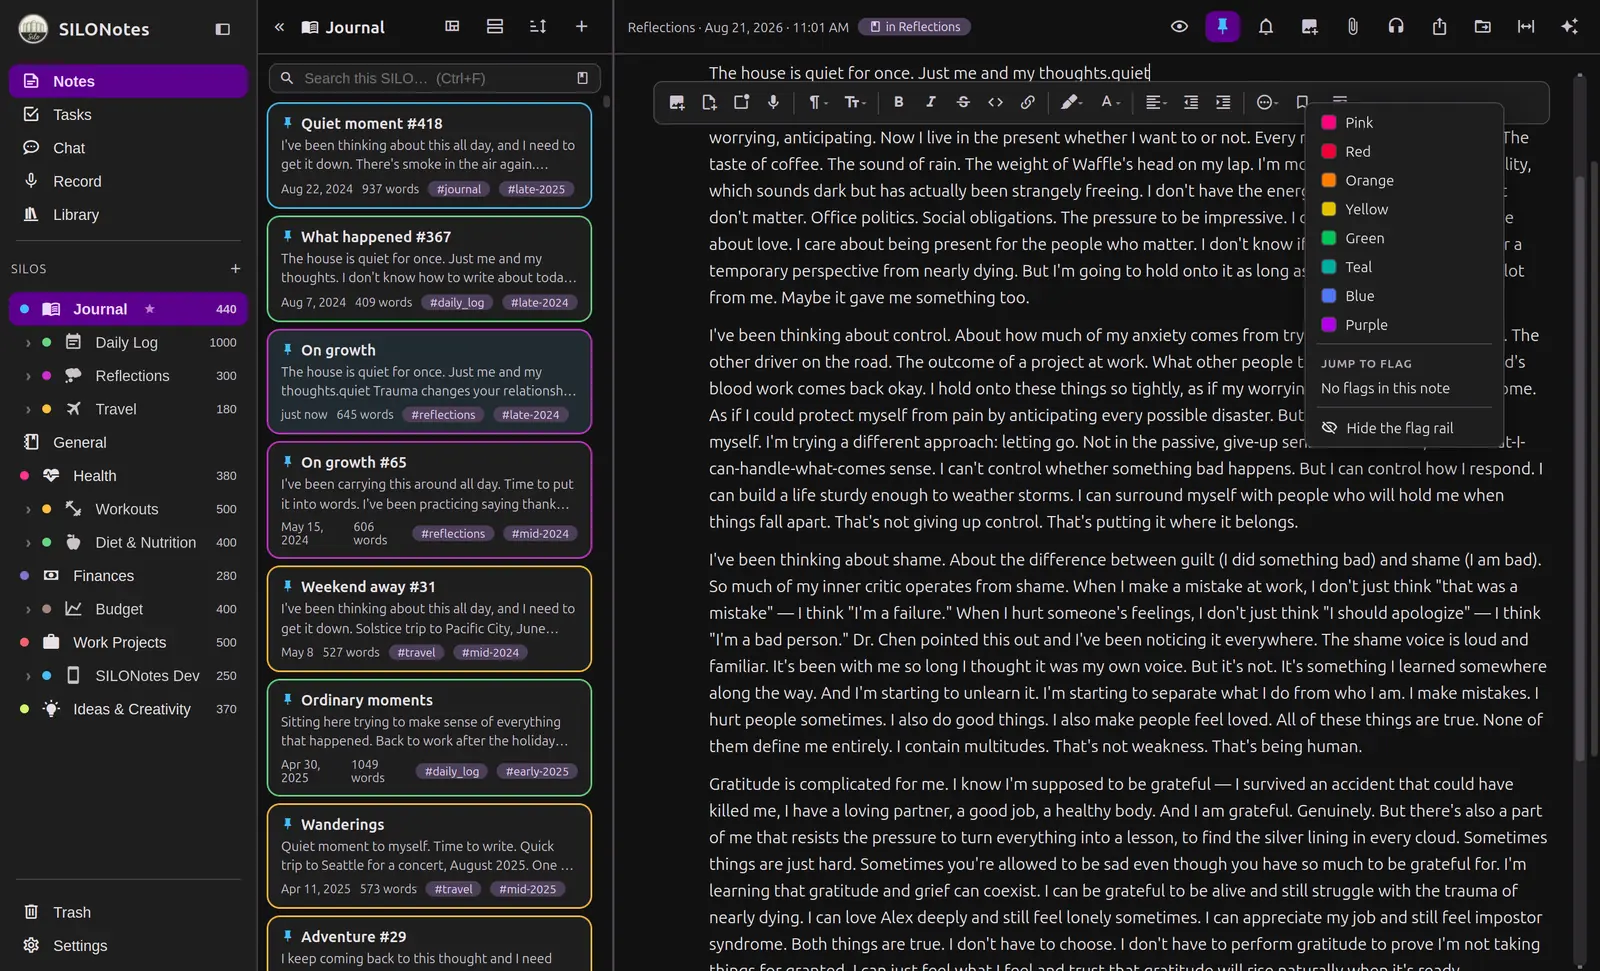Open Record section

pos(128,181)
